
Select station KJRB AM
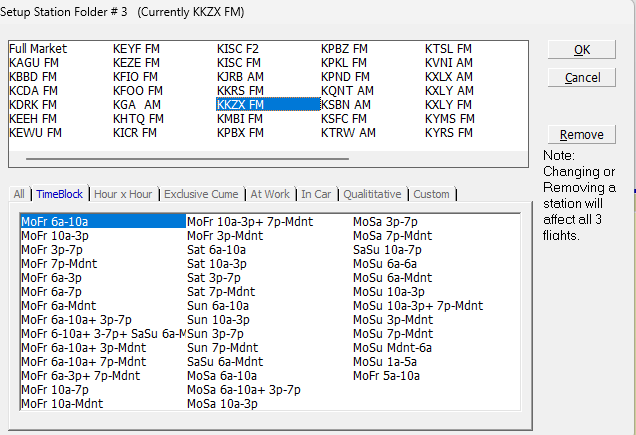[x=240, y=77]
